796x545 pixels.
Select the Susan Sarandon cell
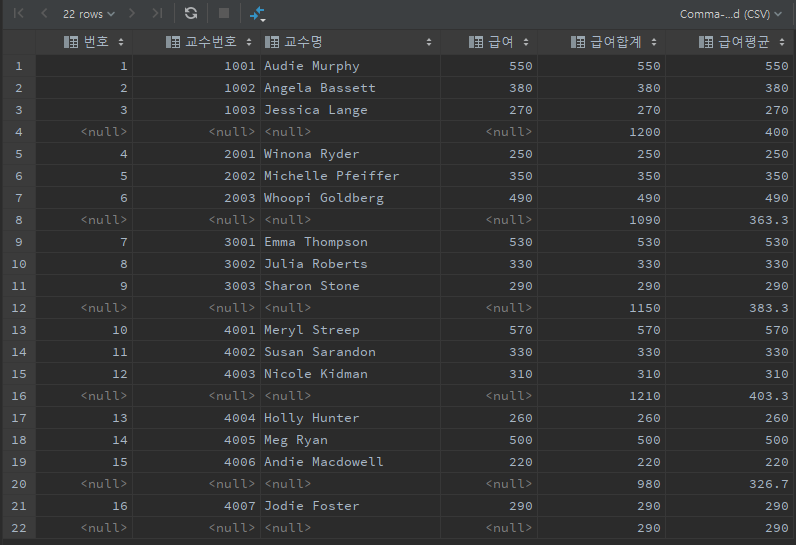350,352
